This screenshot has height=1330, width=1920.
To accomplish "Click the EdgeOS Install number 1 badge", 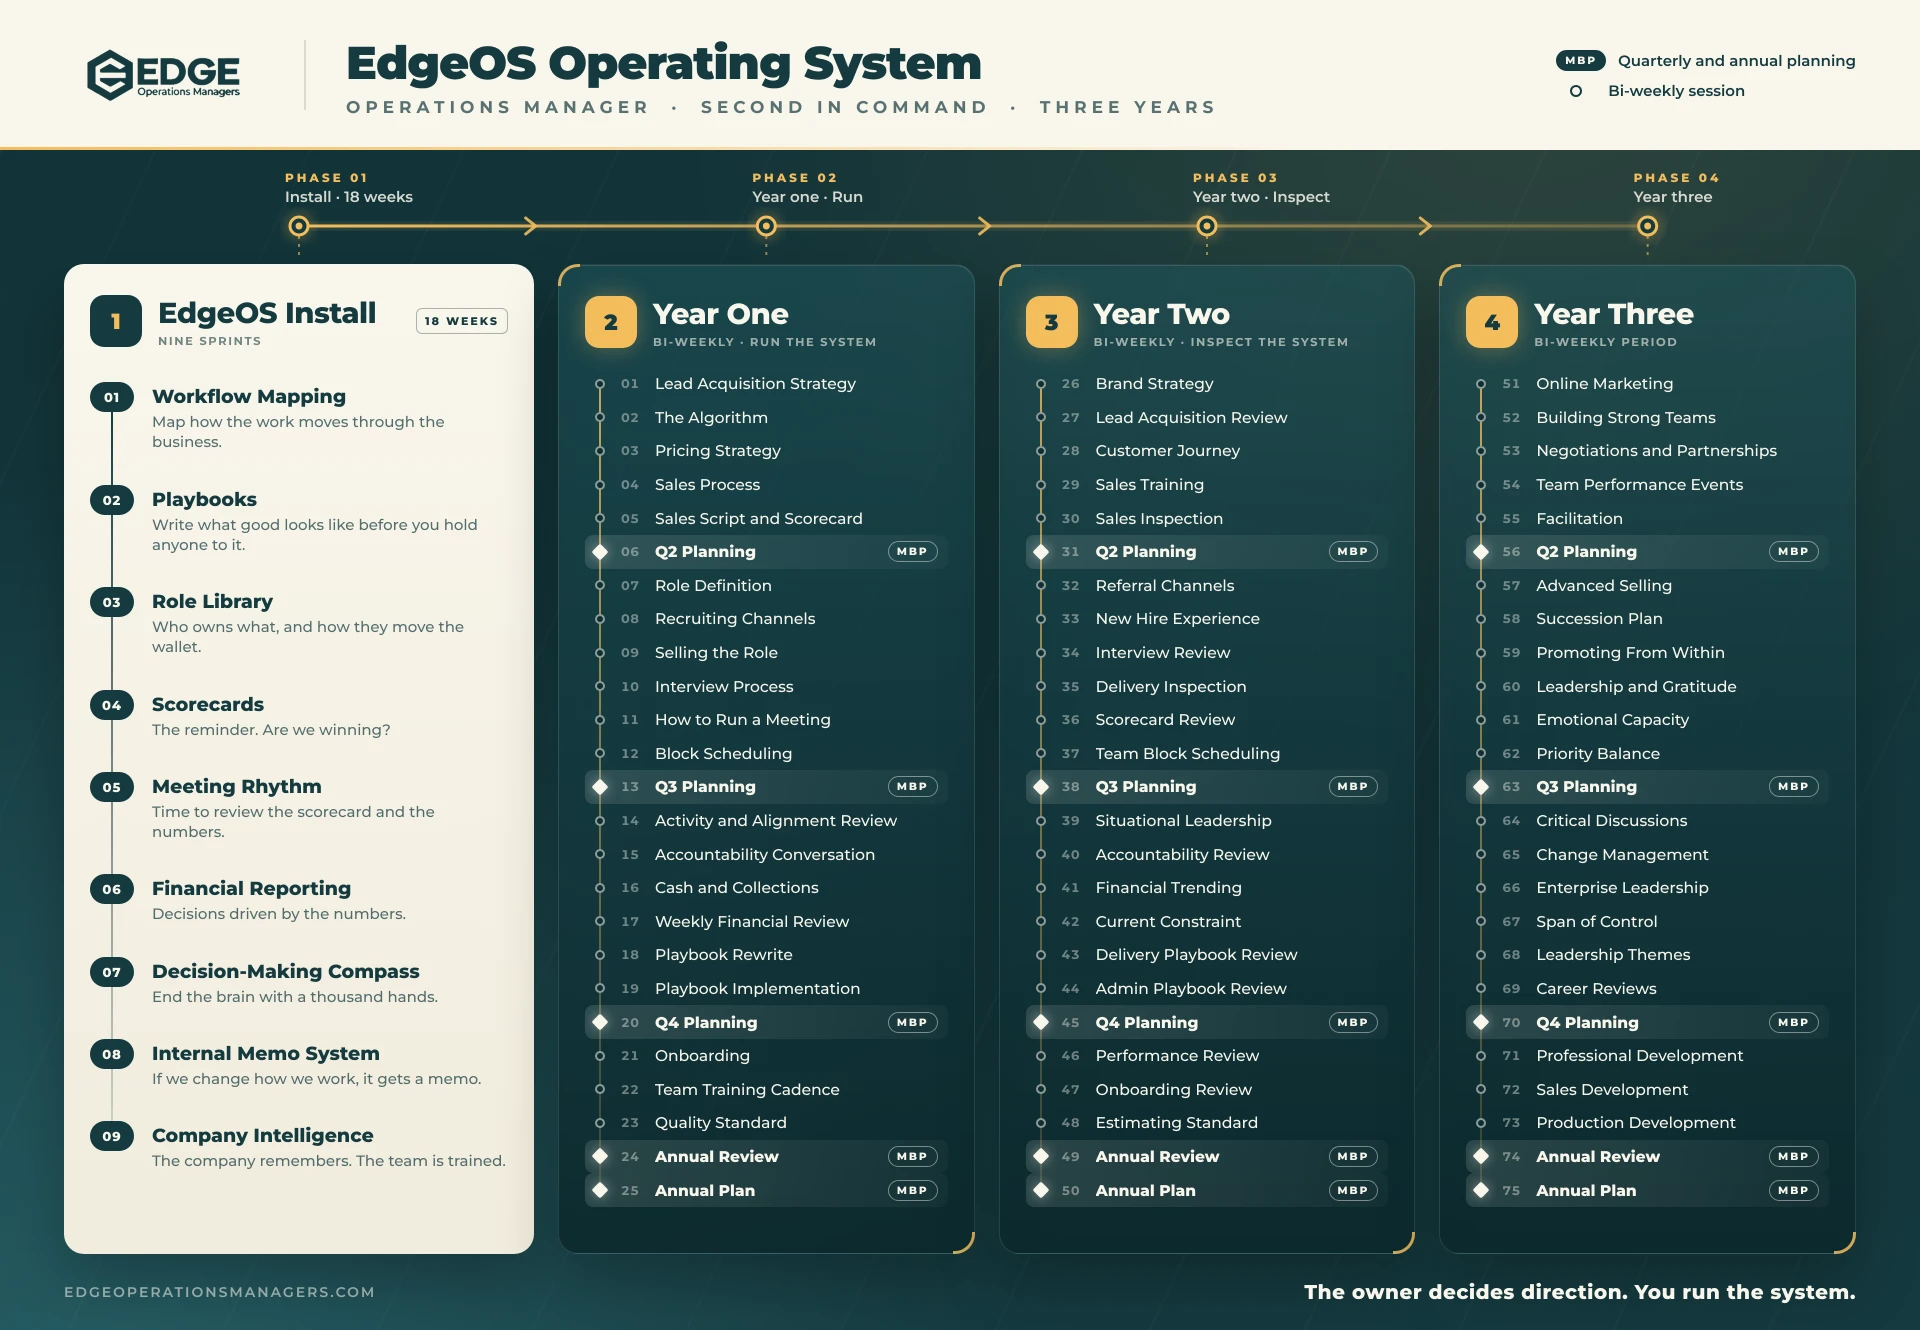I will click(116, 321).
